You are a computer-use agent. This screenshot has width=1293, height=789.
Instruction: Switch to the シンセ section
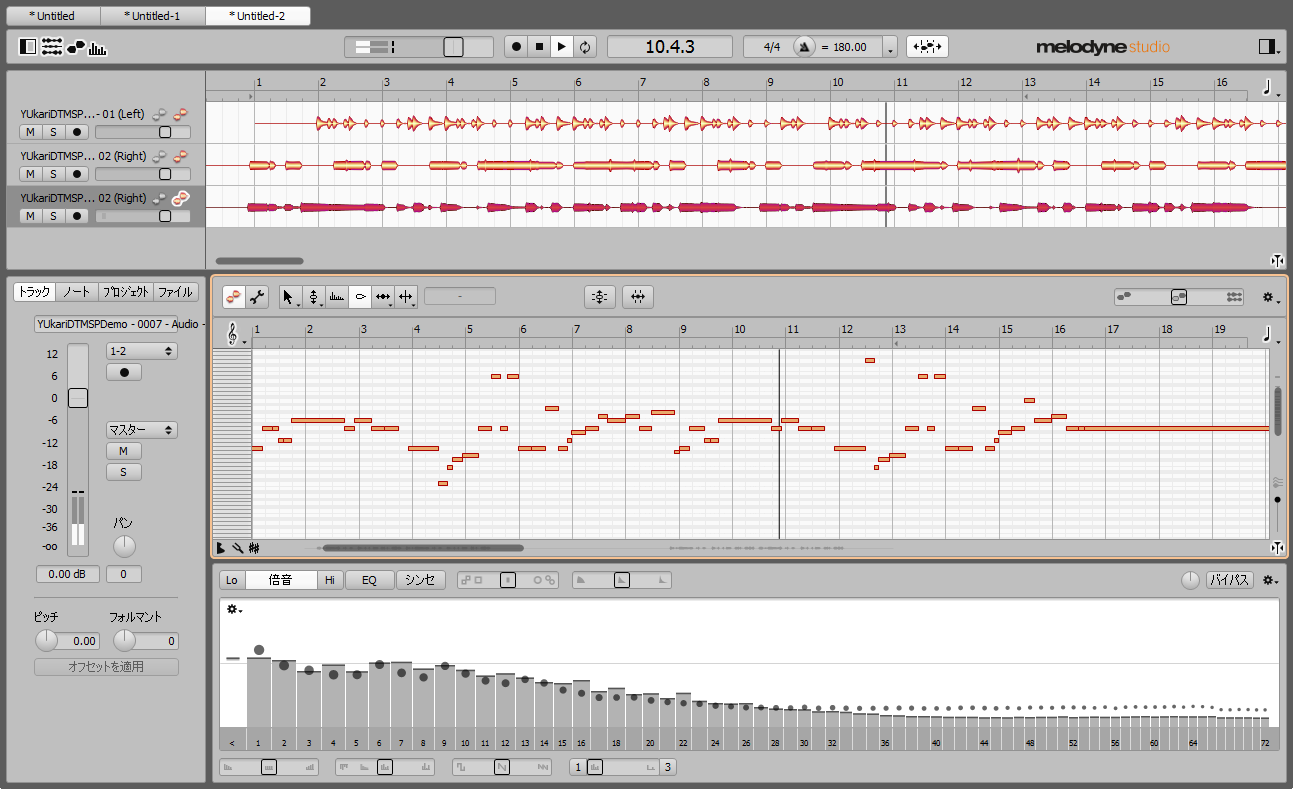click(421, 580)
